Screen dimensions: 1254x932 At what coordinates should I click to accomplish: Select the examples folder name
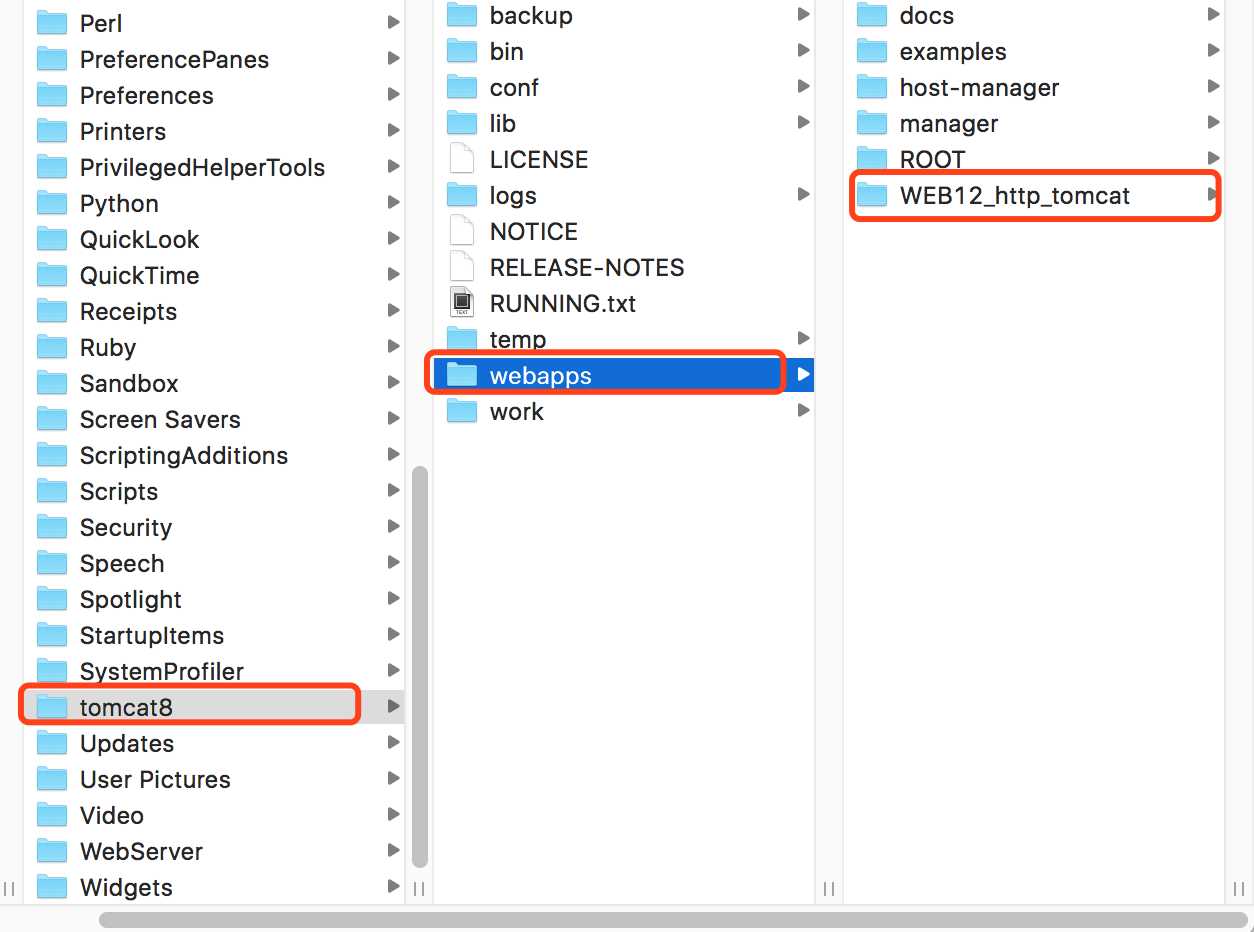(953, 52)
